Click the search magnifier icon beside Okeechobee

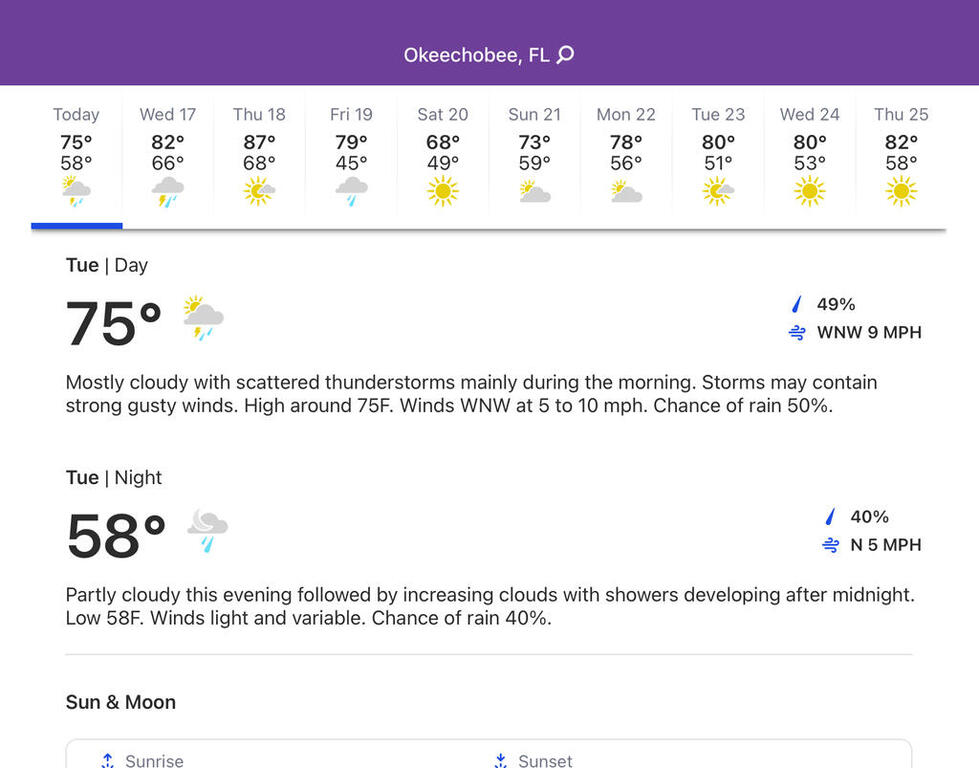[x=566, y=55]
